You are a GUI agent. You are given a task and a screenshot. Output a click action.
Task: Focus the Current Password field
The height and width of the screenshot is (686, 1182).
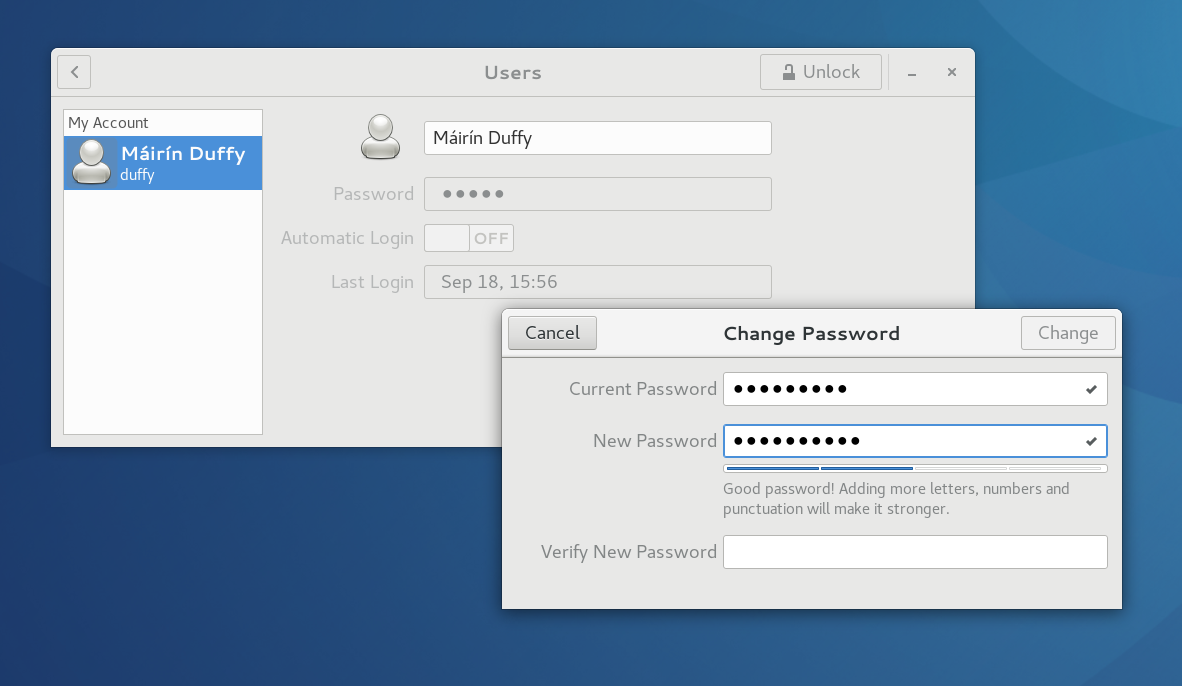pos(900,389)
